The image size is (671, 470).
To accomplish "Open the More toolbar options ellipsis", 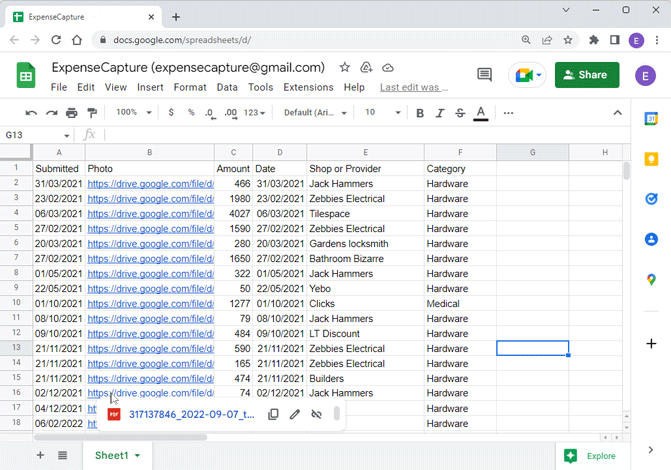I will point(508,113).
